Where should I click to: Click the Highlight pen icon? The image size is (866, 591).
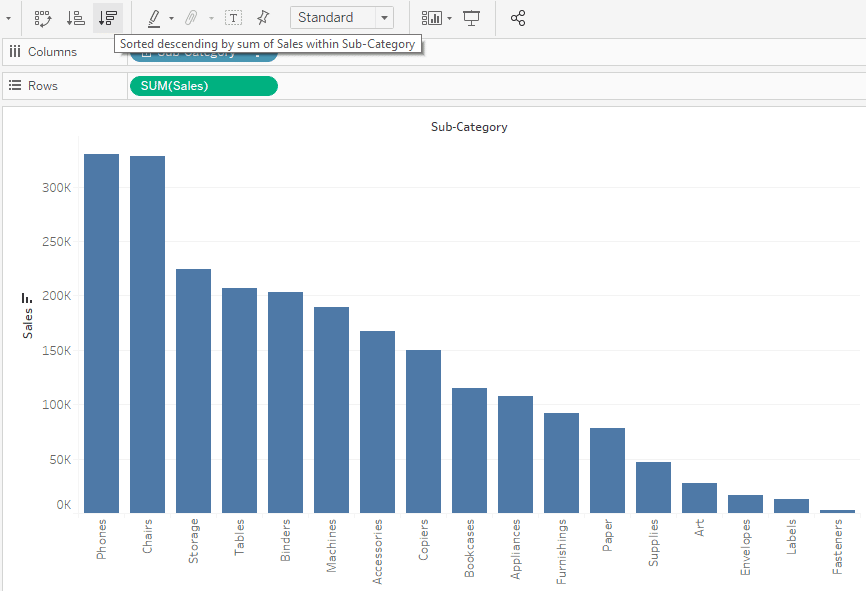tap(154, 18)
